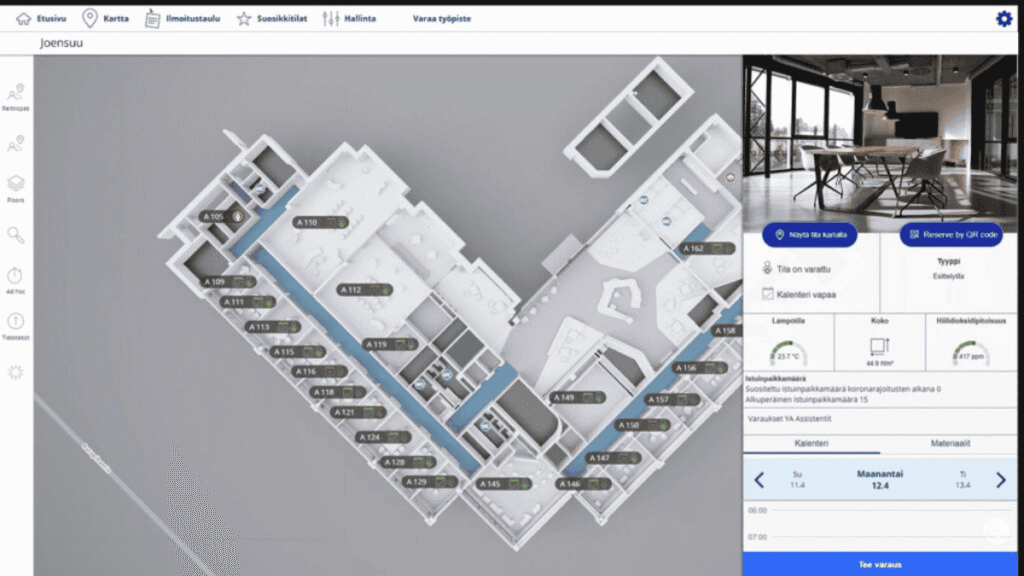Select Su 11.4 in date strip
1024x576 pixels.
[797, 480]
